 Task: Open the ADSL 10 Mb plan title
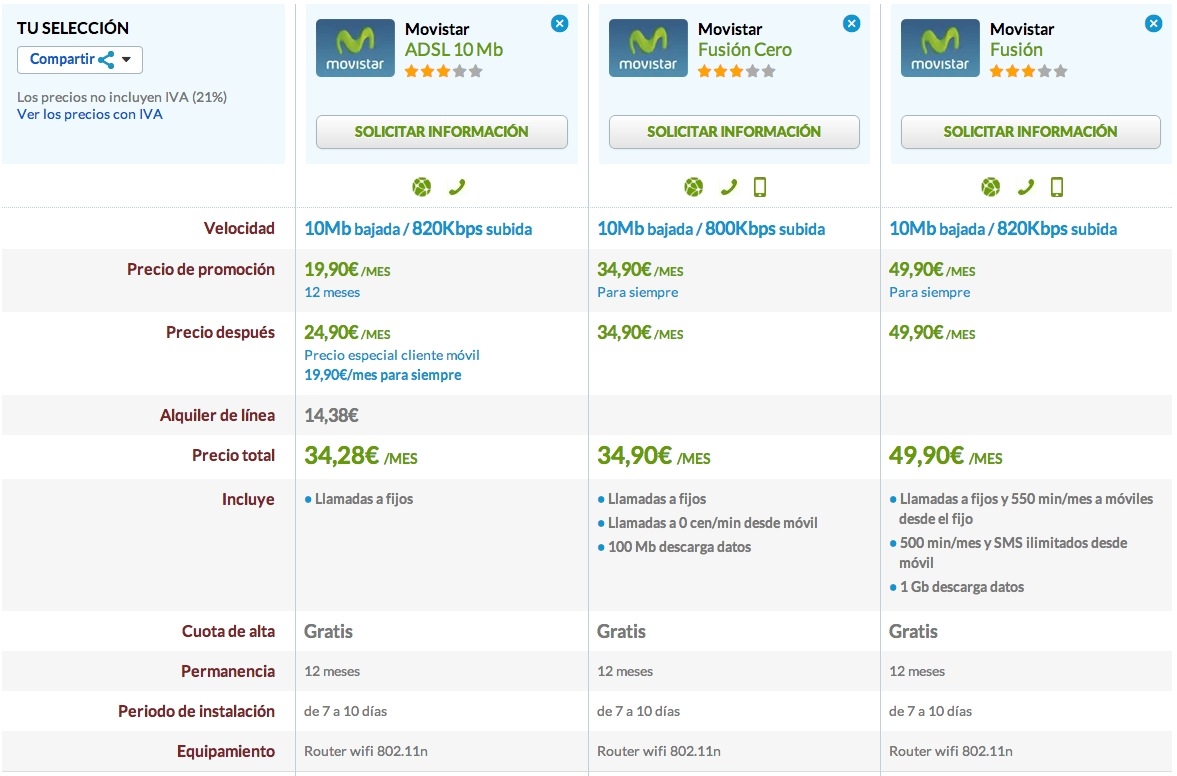click(453, 50)
